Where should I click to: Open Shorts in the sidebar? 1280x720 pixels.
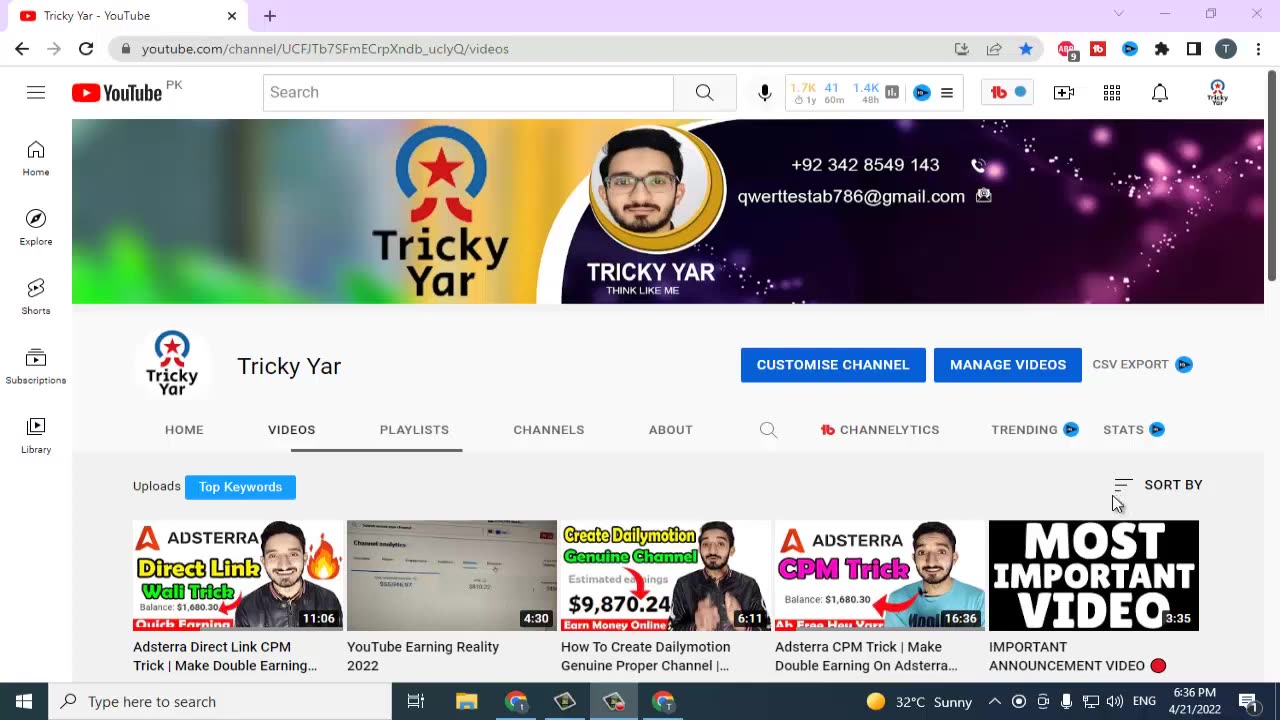[x=36, y=296]
